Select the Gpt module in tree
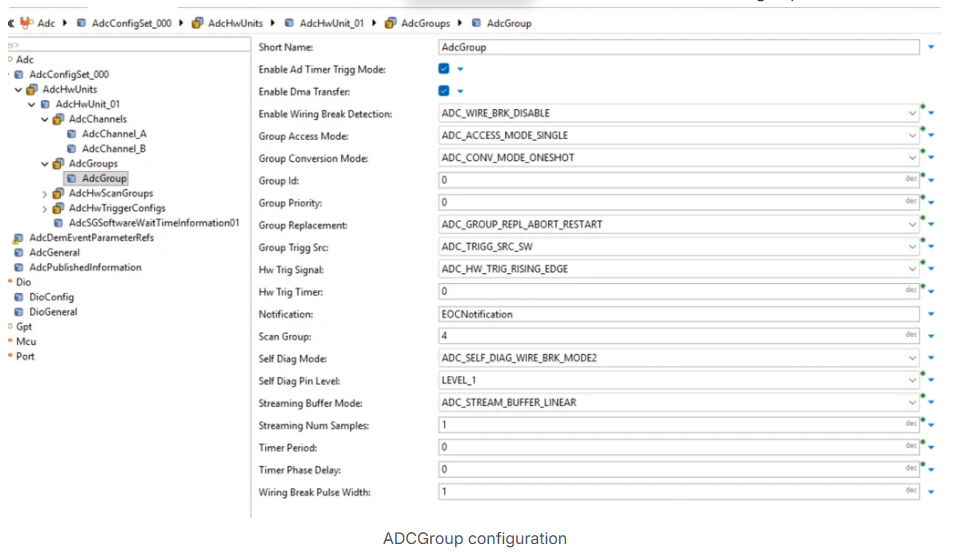This screenshot has width=957, height=553. coord(24,327)
